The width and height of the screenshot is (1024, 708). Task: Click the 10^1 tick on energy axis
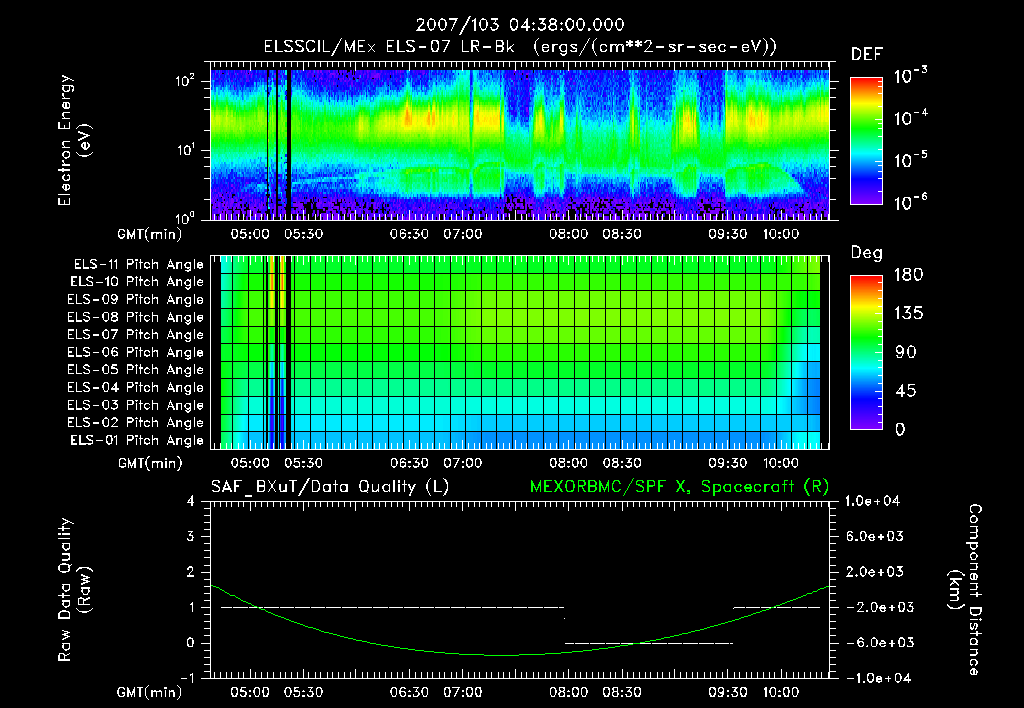pyautogui.click(x=185, y=150)
